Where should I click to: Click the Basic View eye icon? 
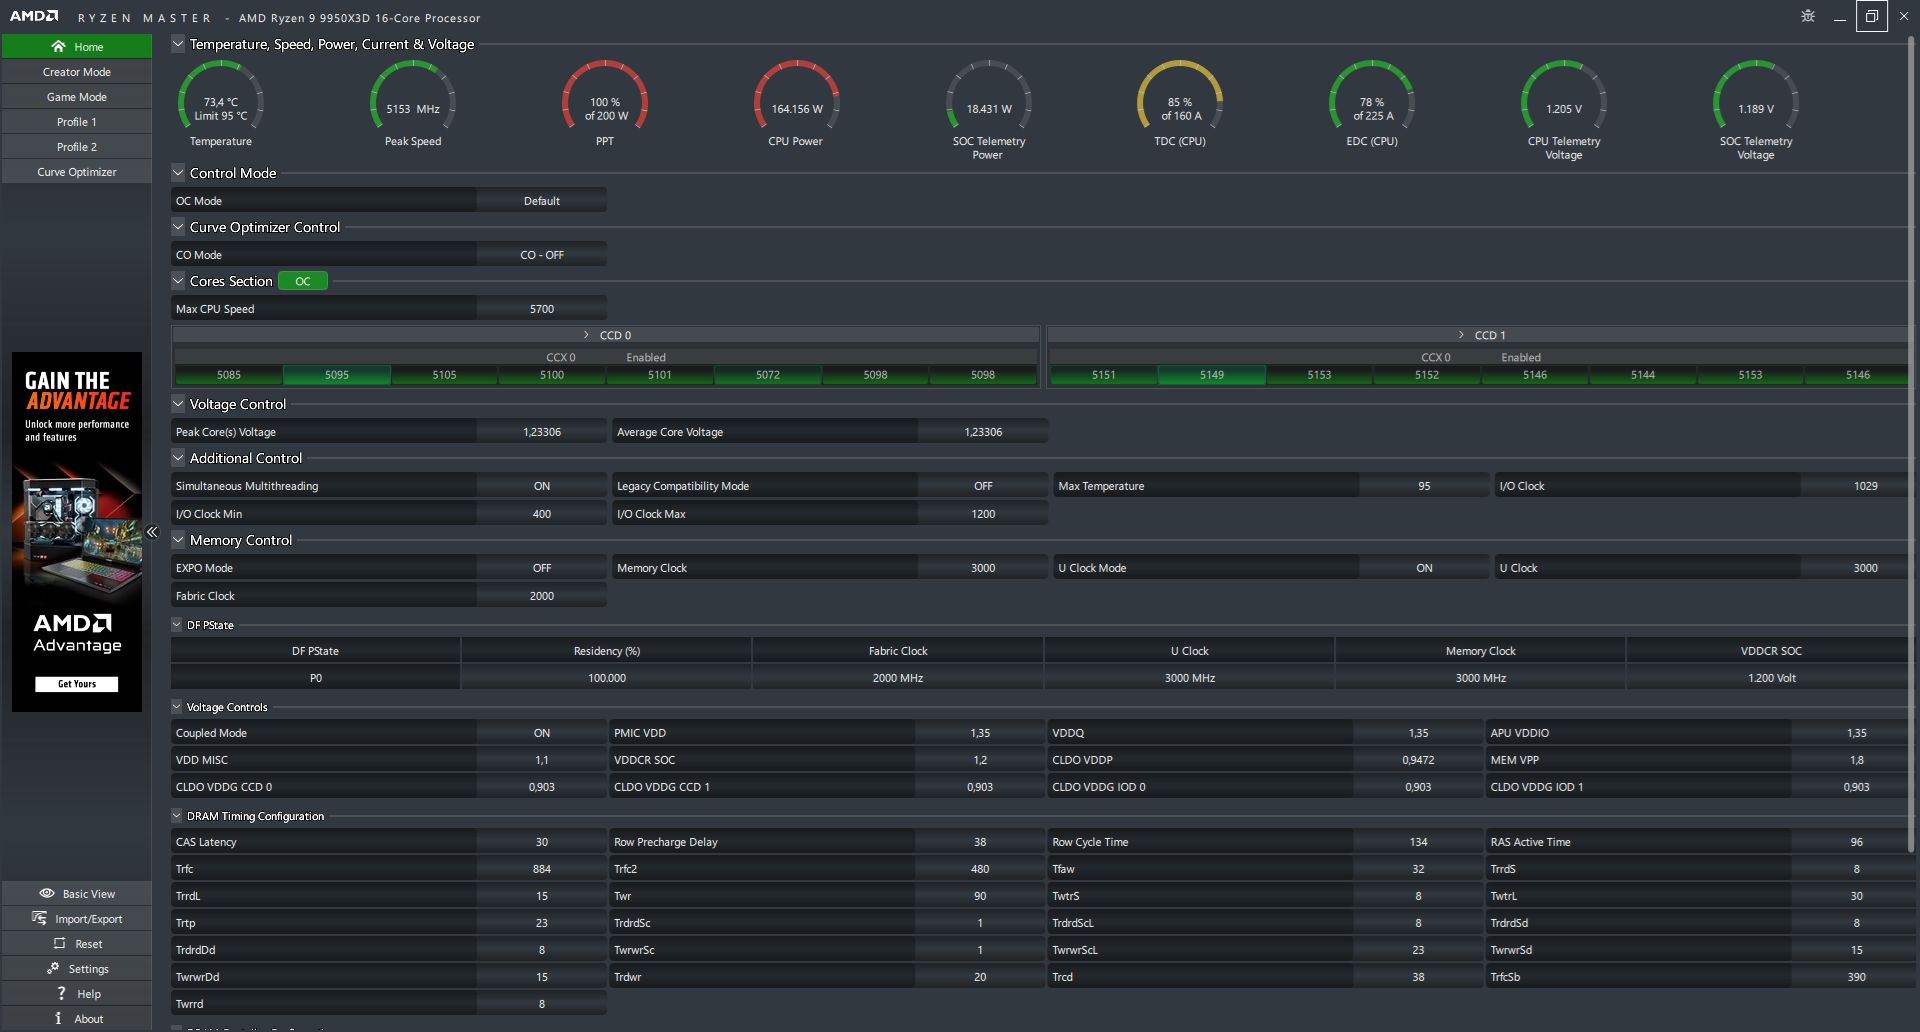47,893
